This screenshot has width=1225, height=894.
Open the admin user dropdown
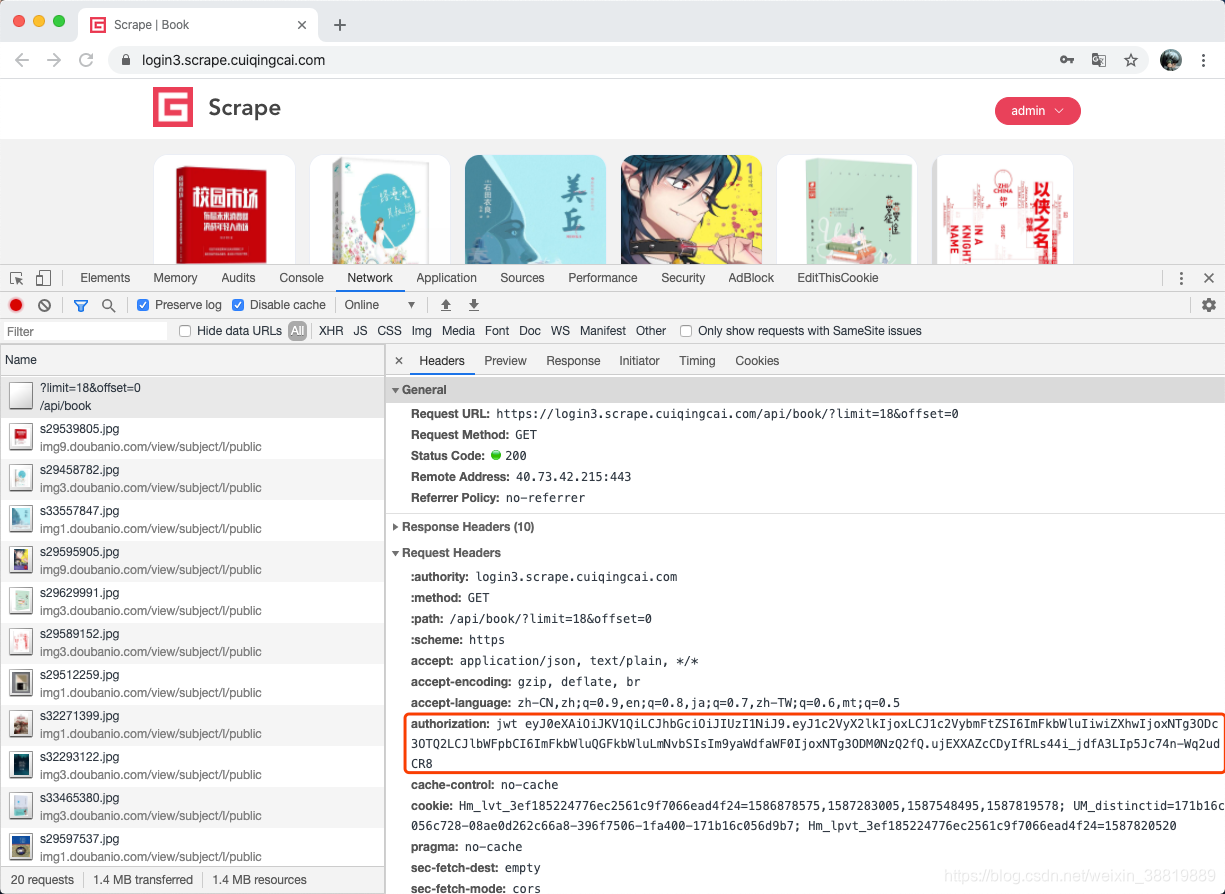click(1038, 111)
